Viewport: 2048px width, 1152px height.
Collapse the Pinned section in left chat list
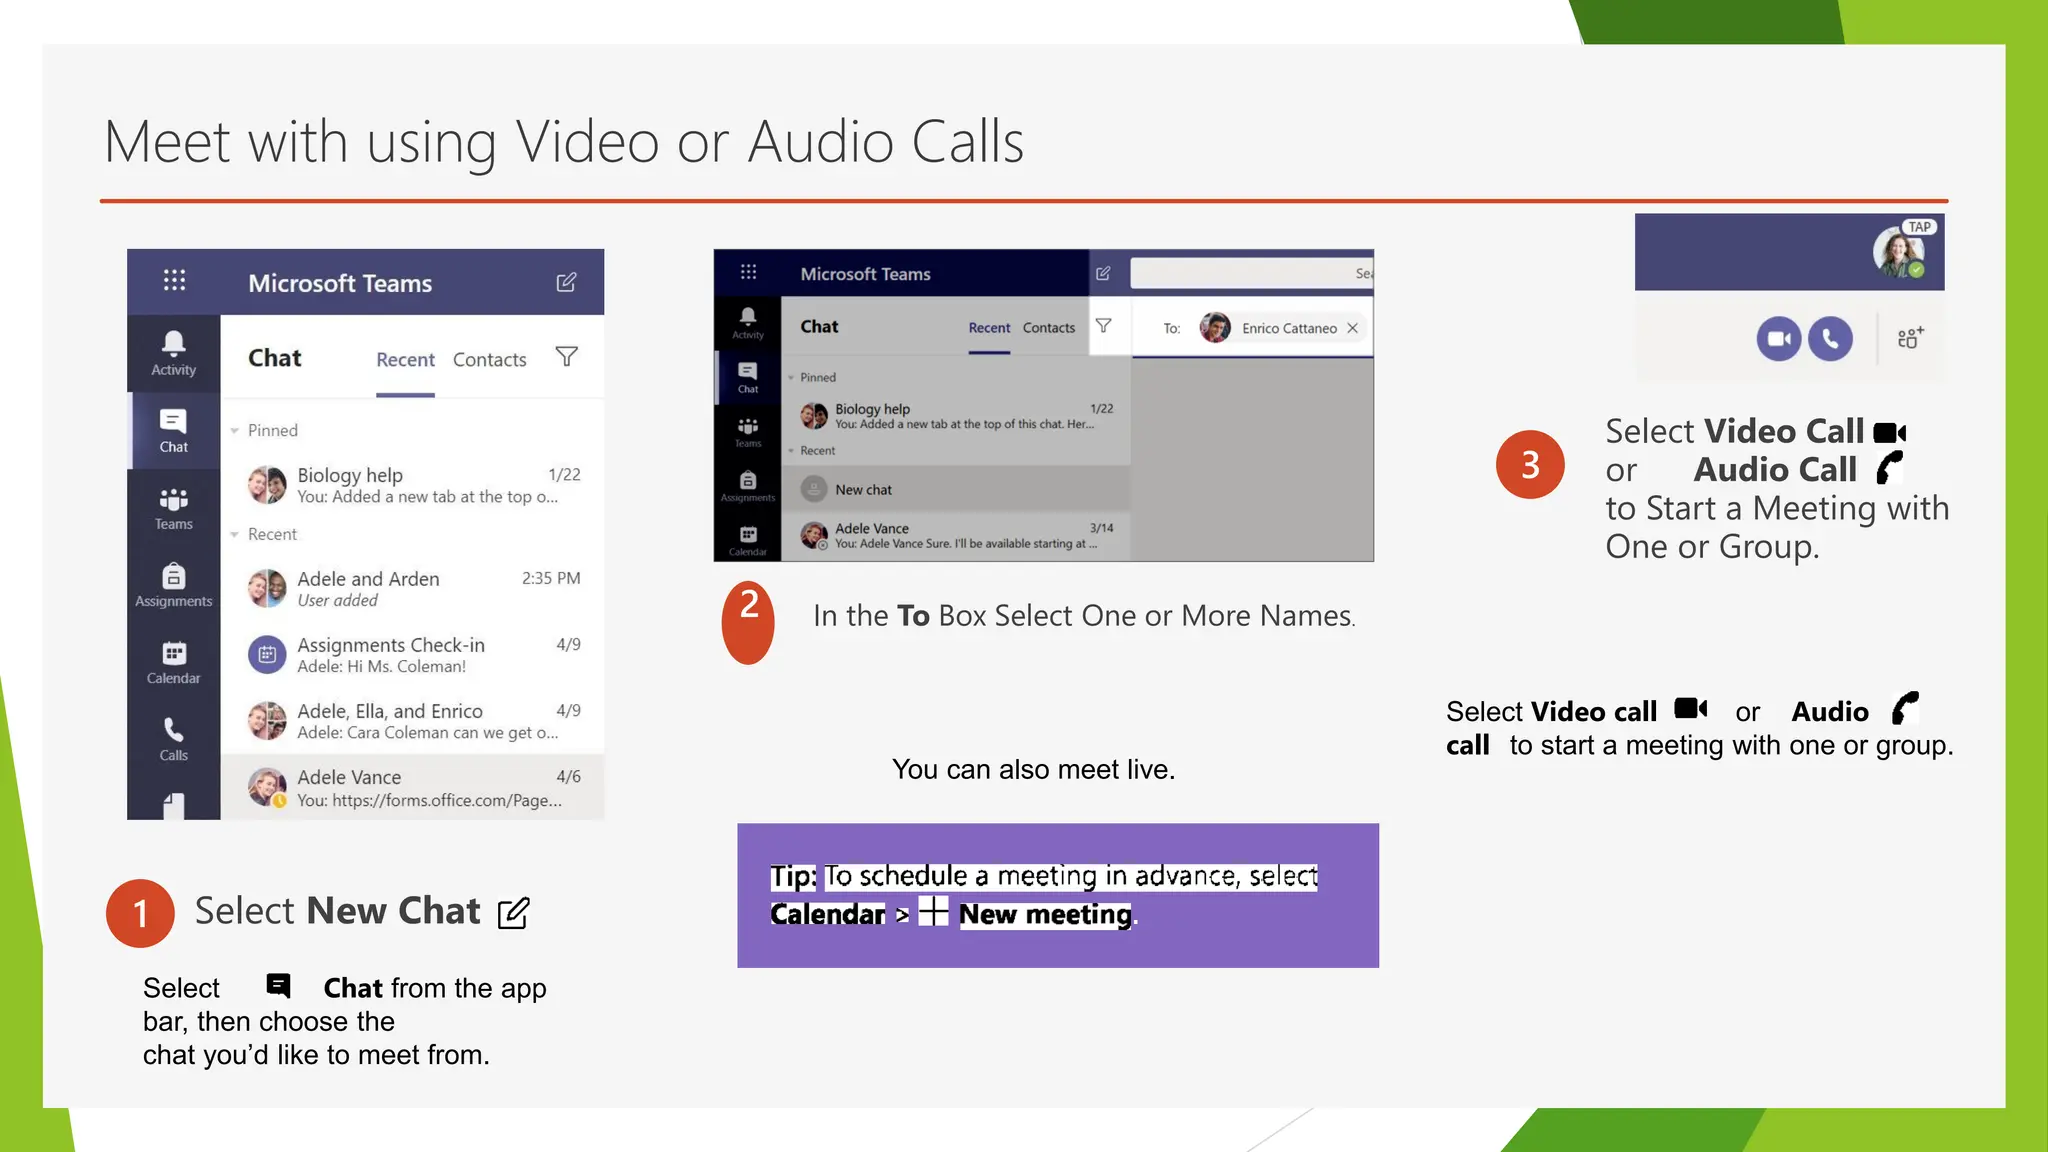tap(235, 431)
